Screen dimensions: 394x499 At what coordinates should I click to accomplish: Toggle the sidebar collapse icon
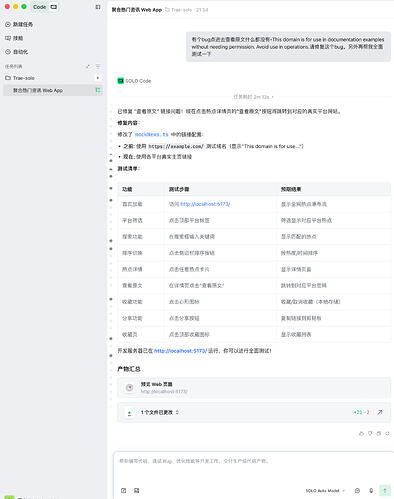(98, 7)
